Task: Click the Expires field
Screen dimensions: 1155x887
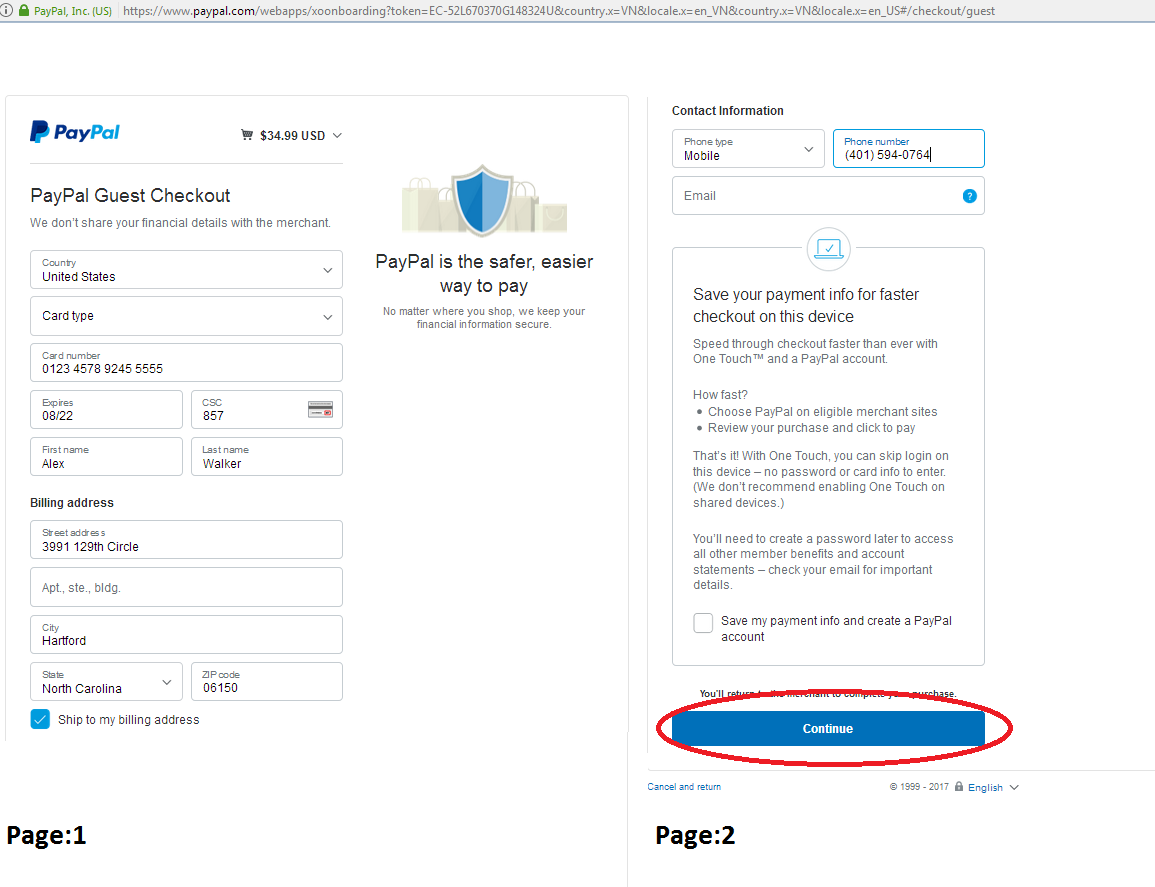Action: [x=106, y=410]
